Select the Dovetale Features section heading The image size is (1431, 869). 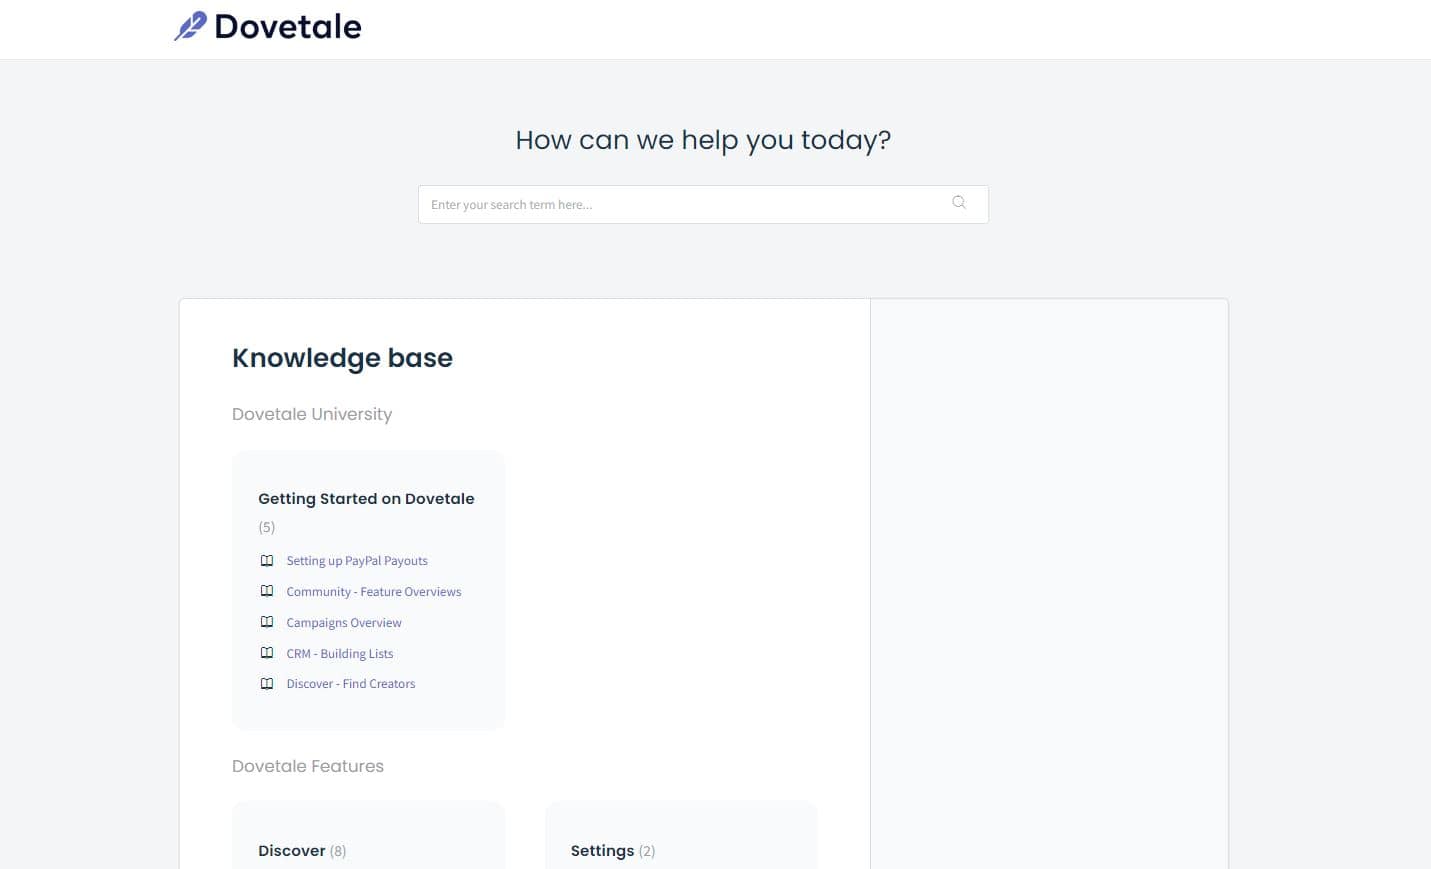pos(307,765)
